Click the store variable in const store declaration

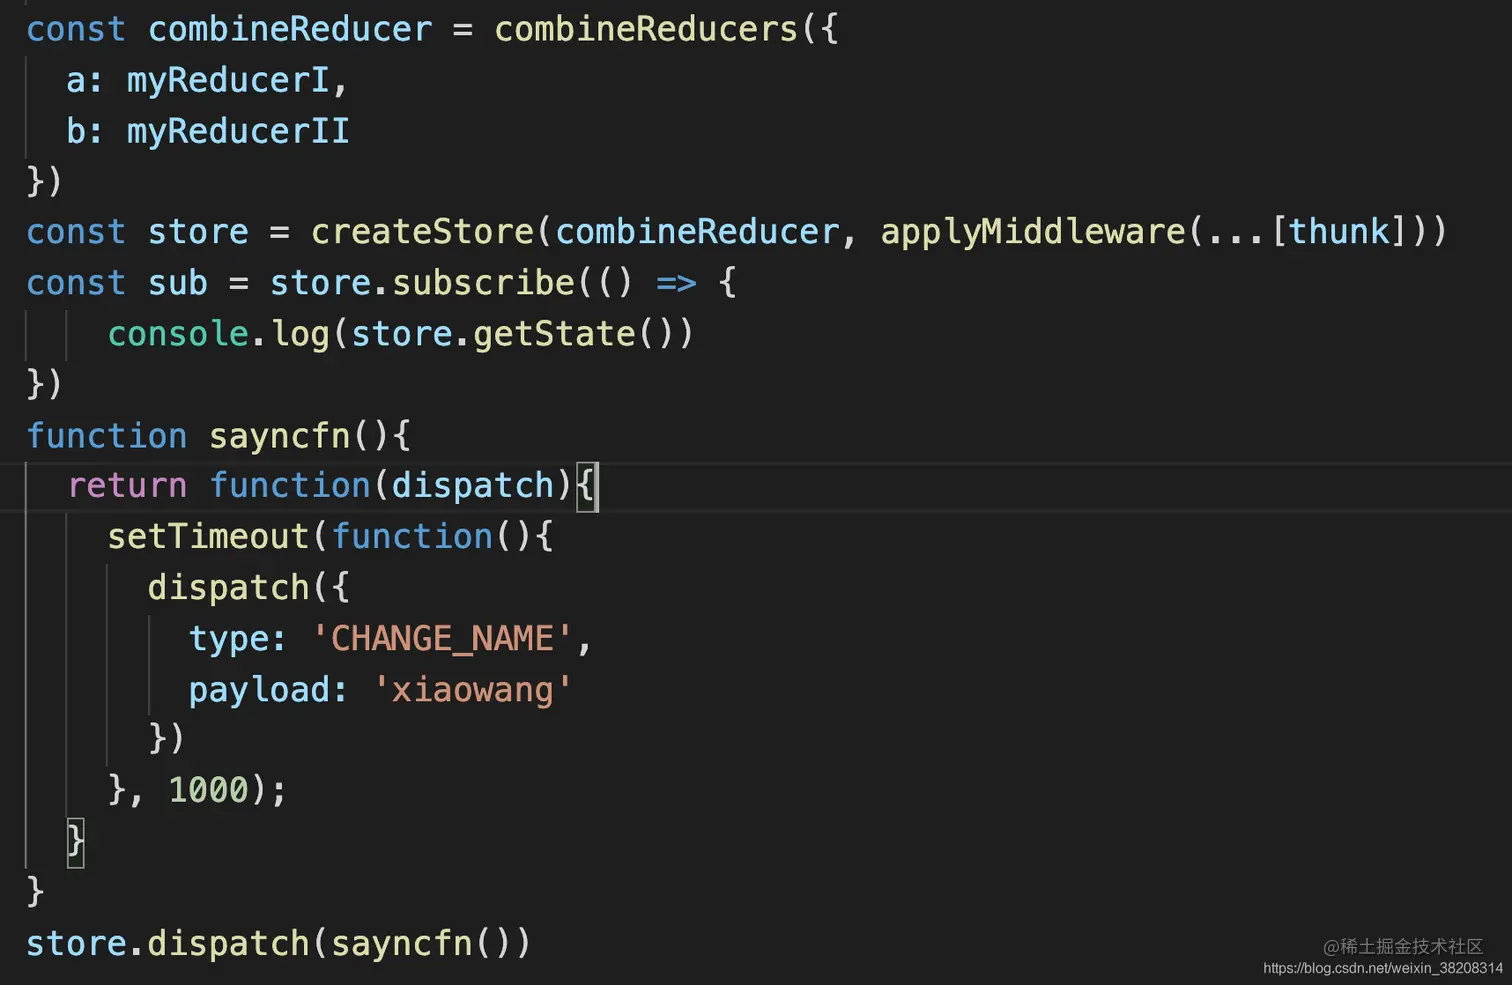[198, 232]
